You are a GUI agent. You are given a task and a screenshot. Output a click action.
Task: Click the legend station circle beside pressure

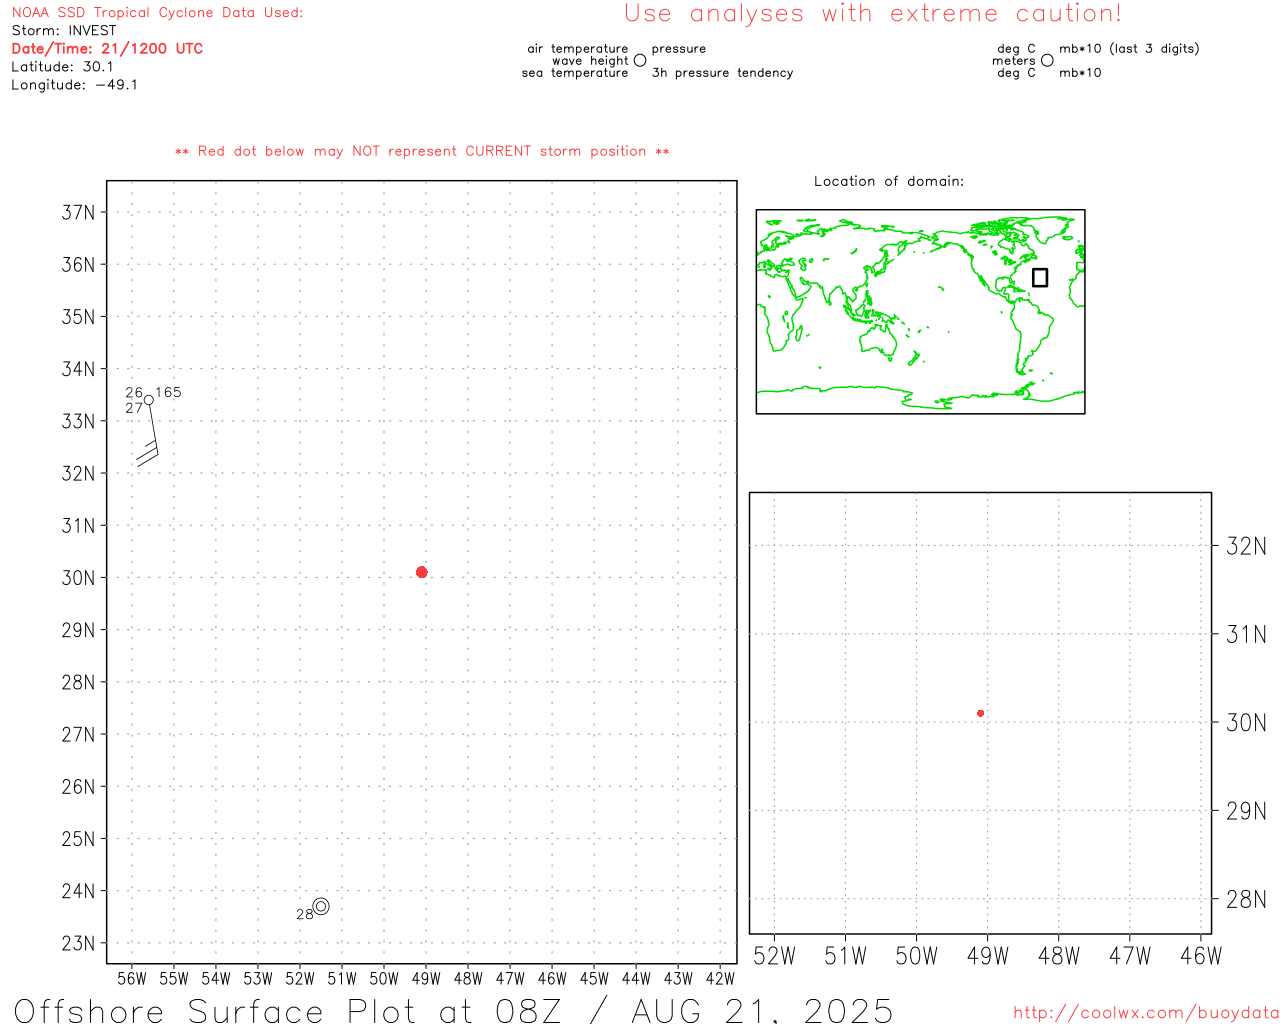click(x=640, y=60)
